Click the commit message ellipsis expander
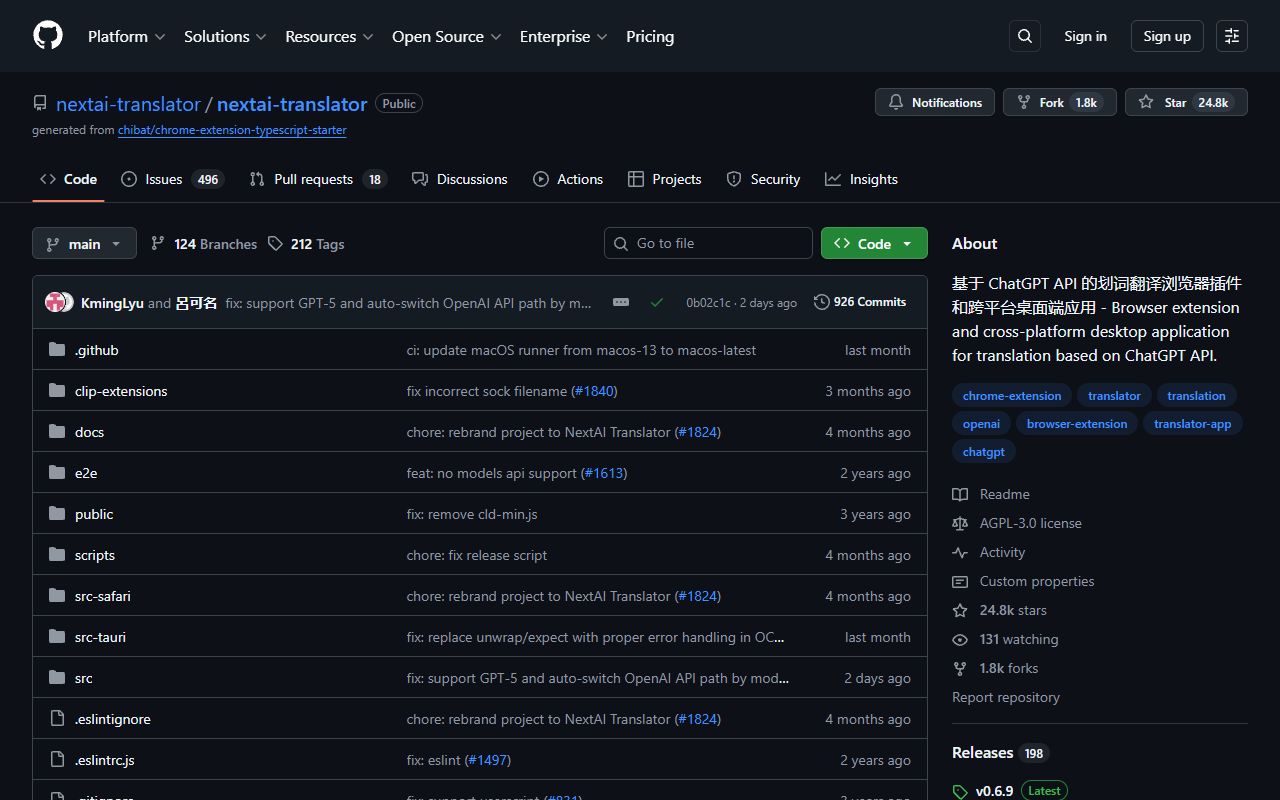The height and width of the screenshot is (800, 1280). pyautogui.click(x=621, y=301)
